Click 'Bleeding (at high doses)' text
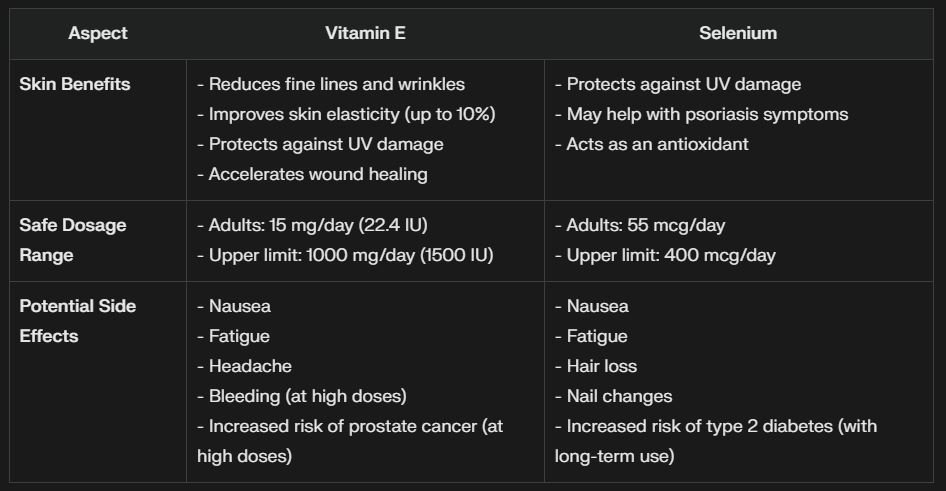The width and height of the screenshot is (946, 491). coord(302,396)
